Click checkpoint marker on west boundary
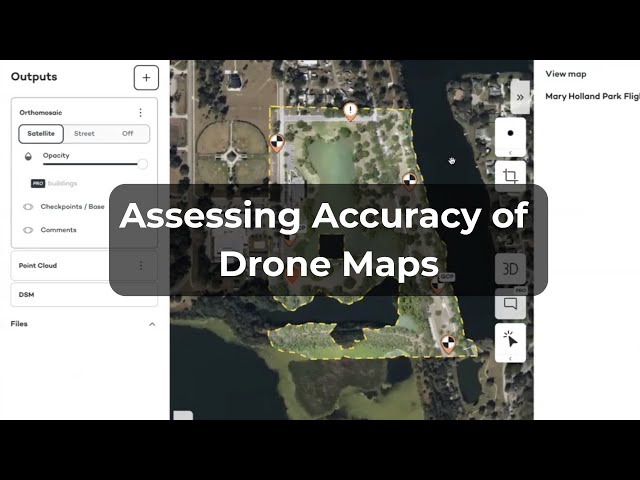Screen dimensions: 640x480 (277, 143)
